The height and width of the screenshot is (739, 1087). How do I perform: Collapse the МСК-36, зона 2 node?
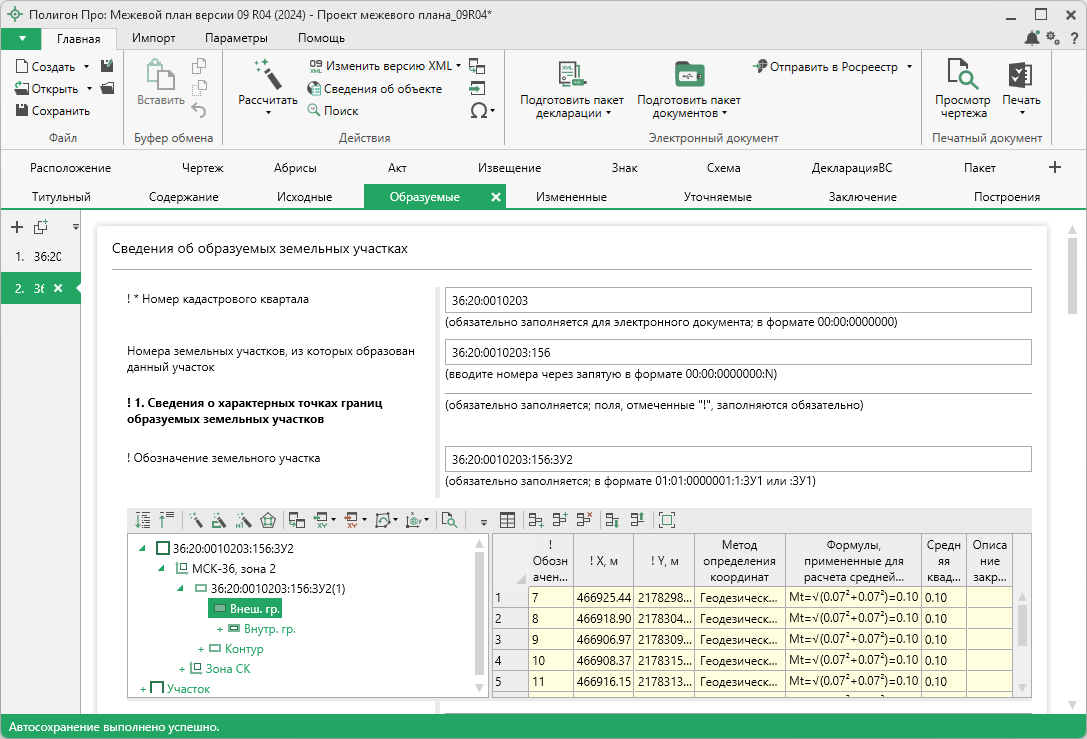[x=162, y=568]
